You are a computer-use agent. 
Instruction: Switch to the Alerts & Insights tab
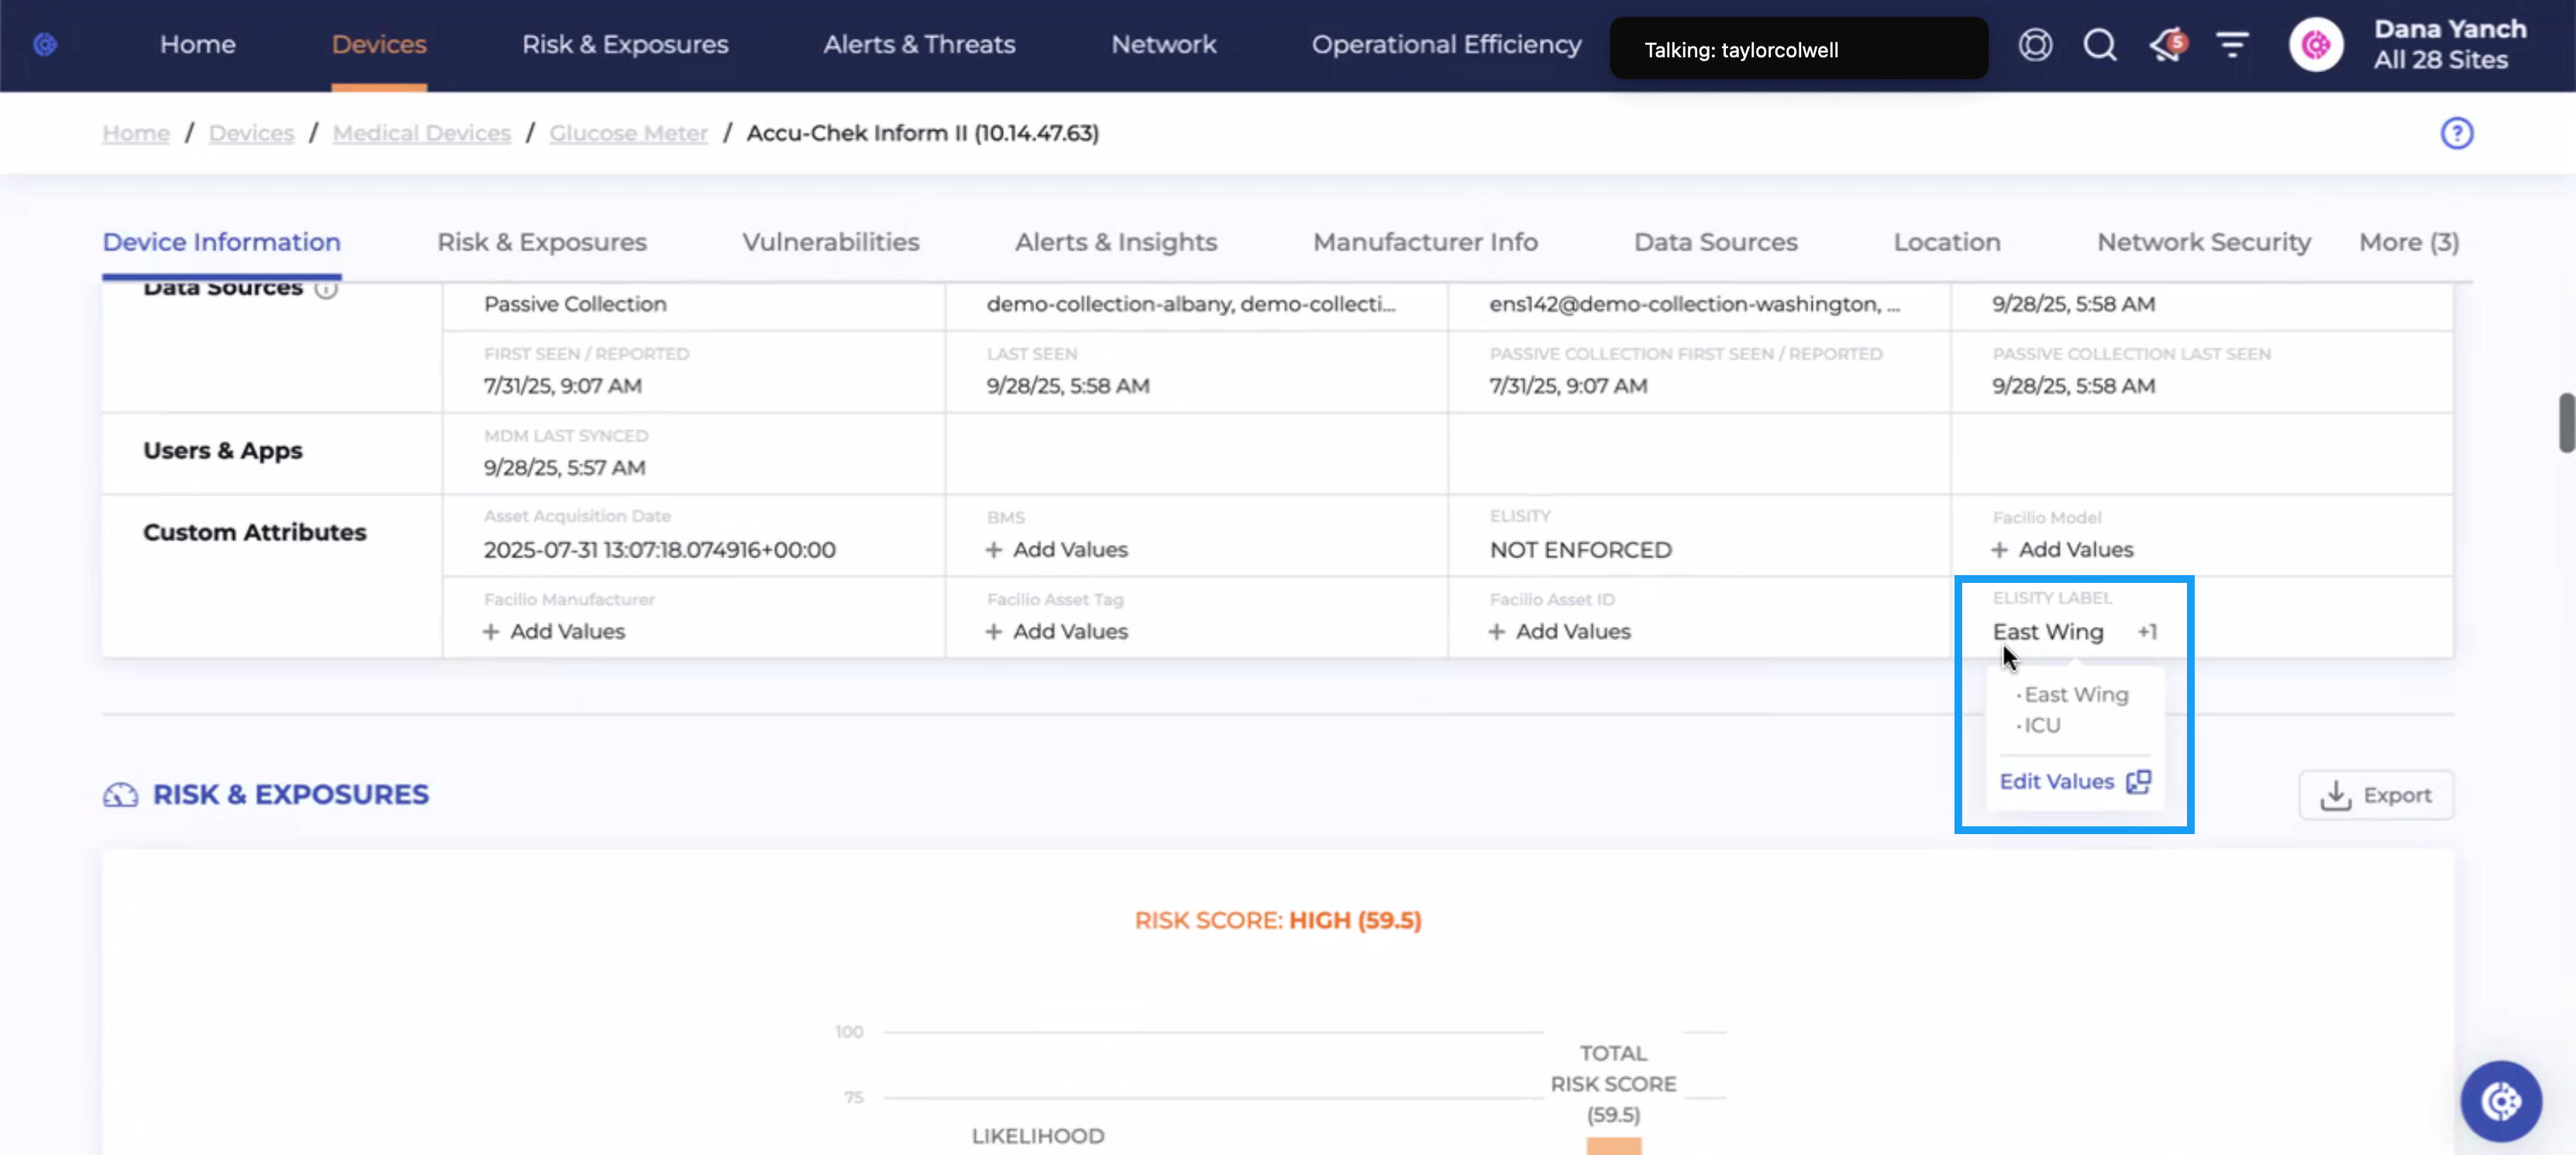(1116, 242)
